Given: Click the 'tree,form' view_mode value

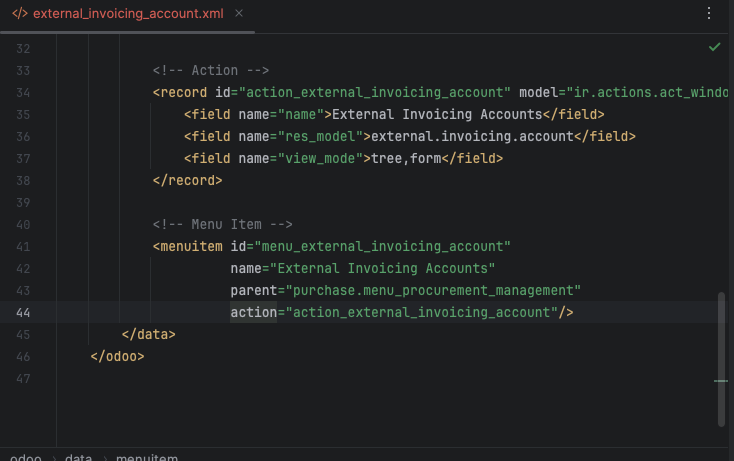Looking at the screenshot, I should [x=406, y=159].
